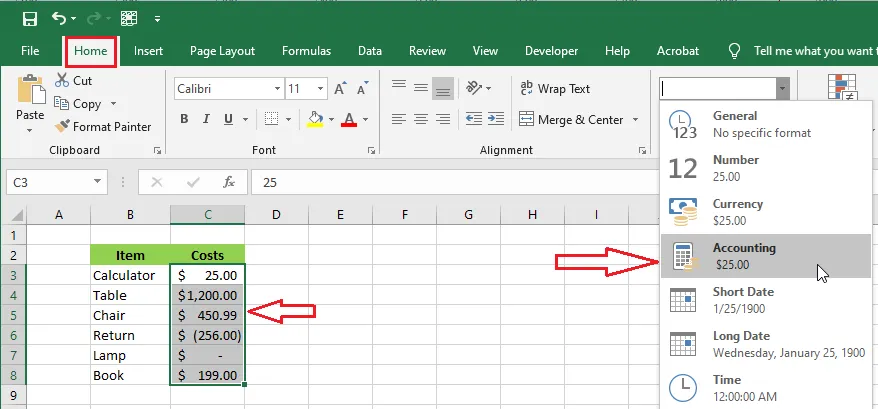Open the Borders dropdown arrow
This screenshot has width=878, height=409.
coord(288,119)
